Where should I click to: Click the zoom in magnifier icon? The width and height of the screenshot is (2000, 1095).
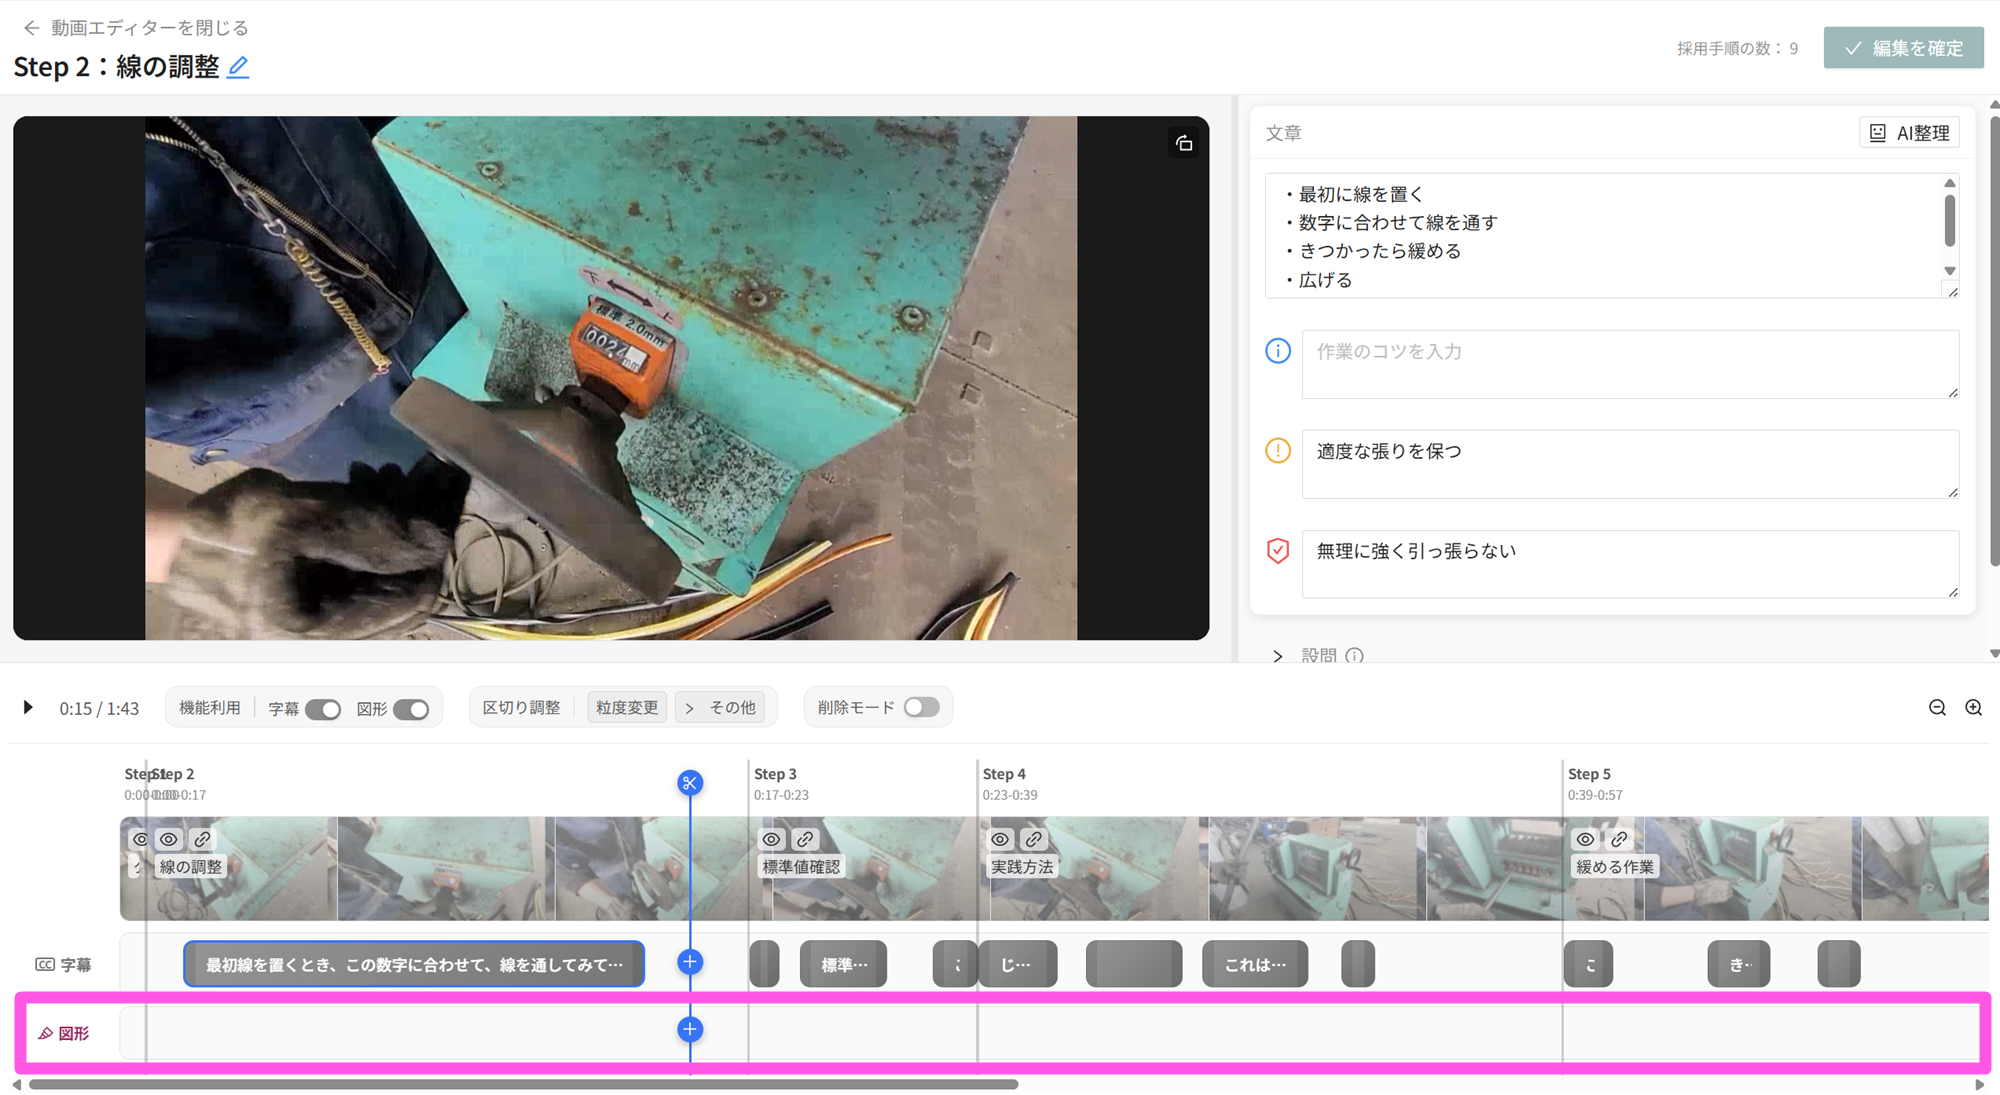click(1973, 708)
